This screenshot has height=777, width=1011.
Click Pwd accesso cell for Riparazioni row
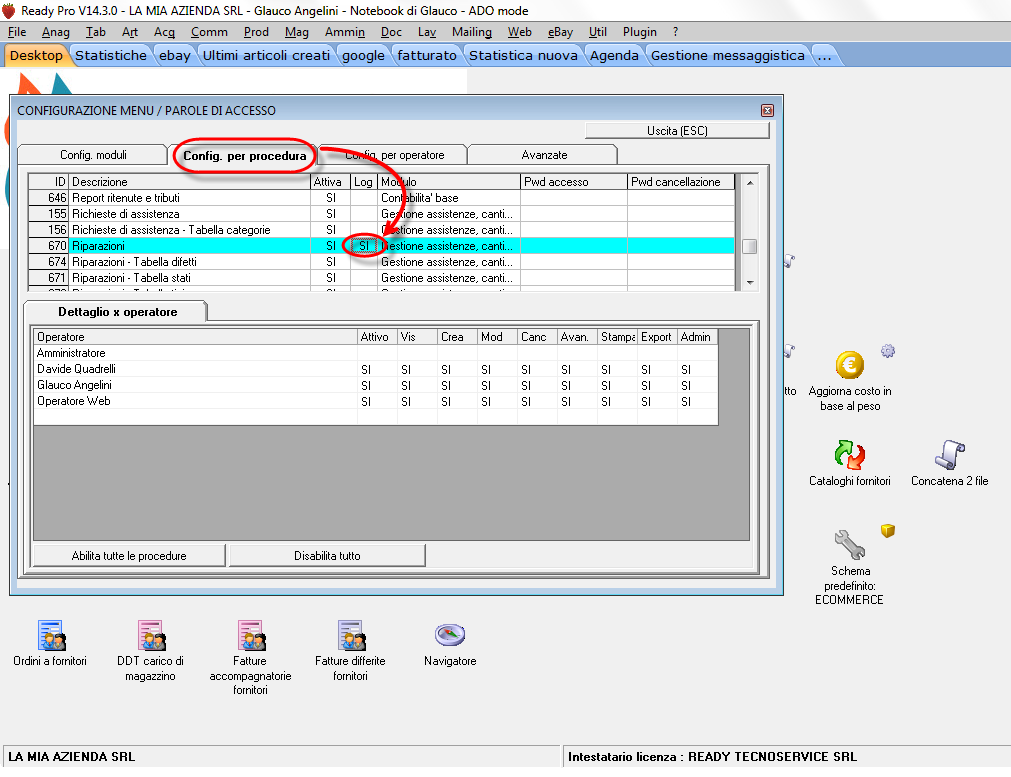(x=573, y=246)
